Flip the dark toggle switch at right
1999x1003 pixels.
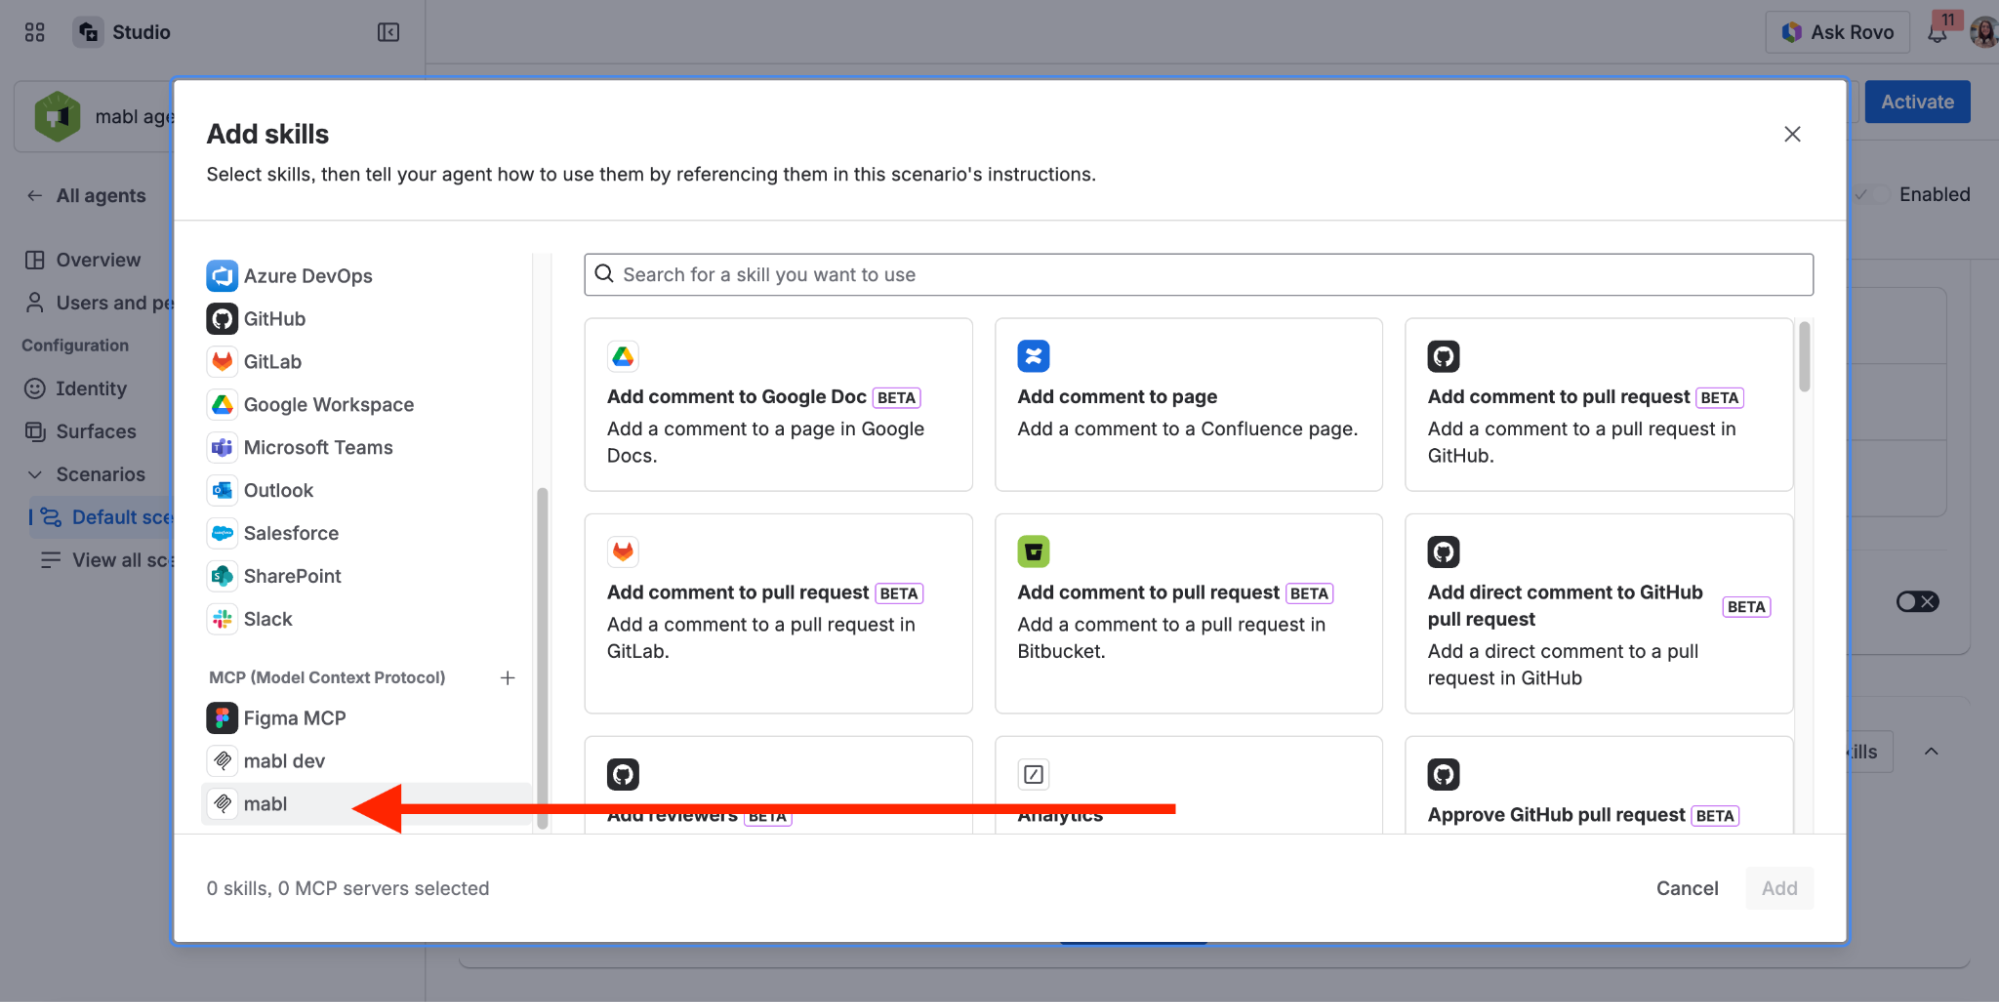(1917, 601)
